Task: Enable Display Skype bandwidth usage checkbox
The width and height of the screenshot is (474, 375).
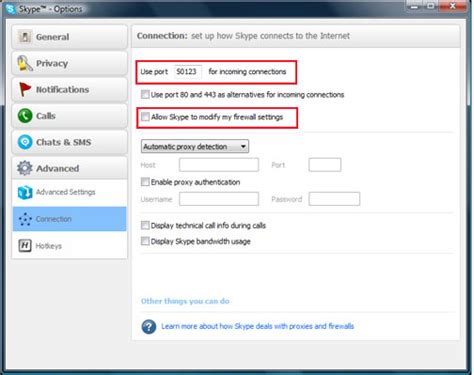Action: [145, 241]
